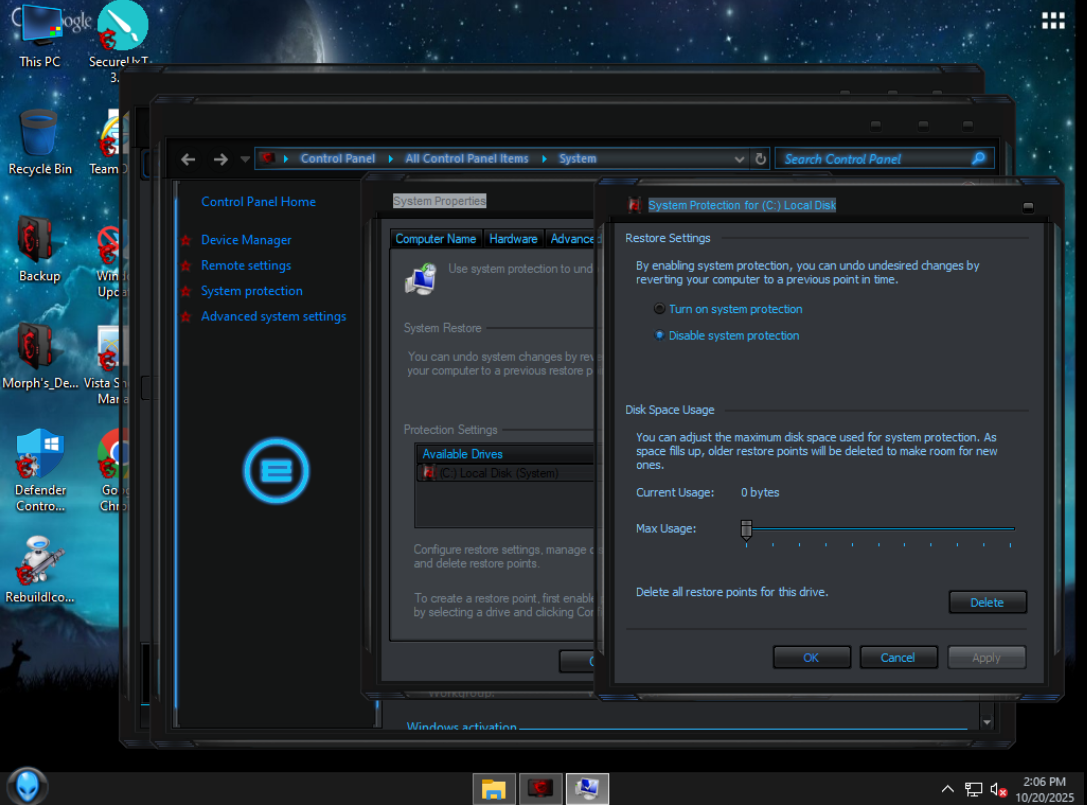Click scroll down arrow in System window
1087x805 pixels.
pyautogui.click(x=986, y=722)
